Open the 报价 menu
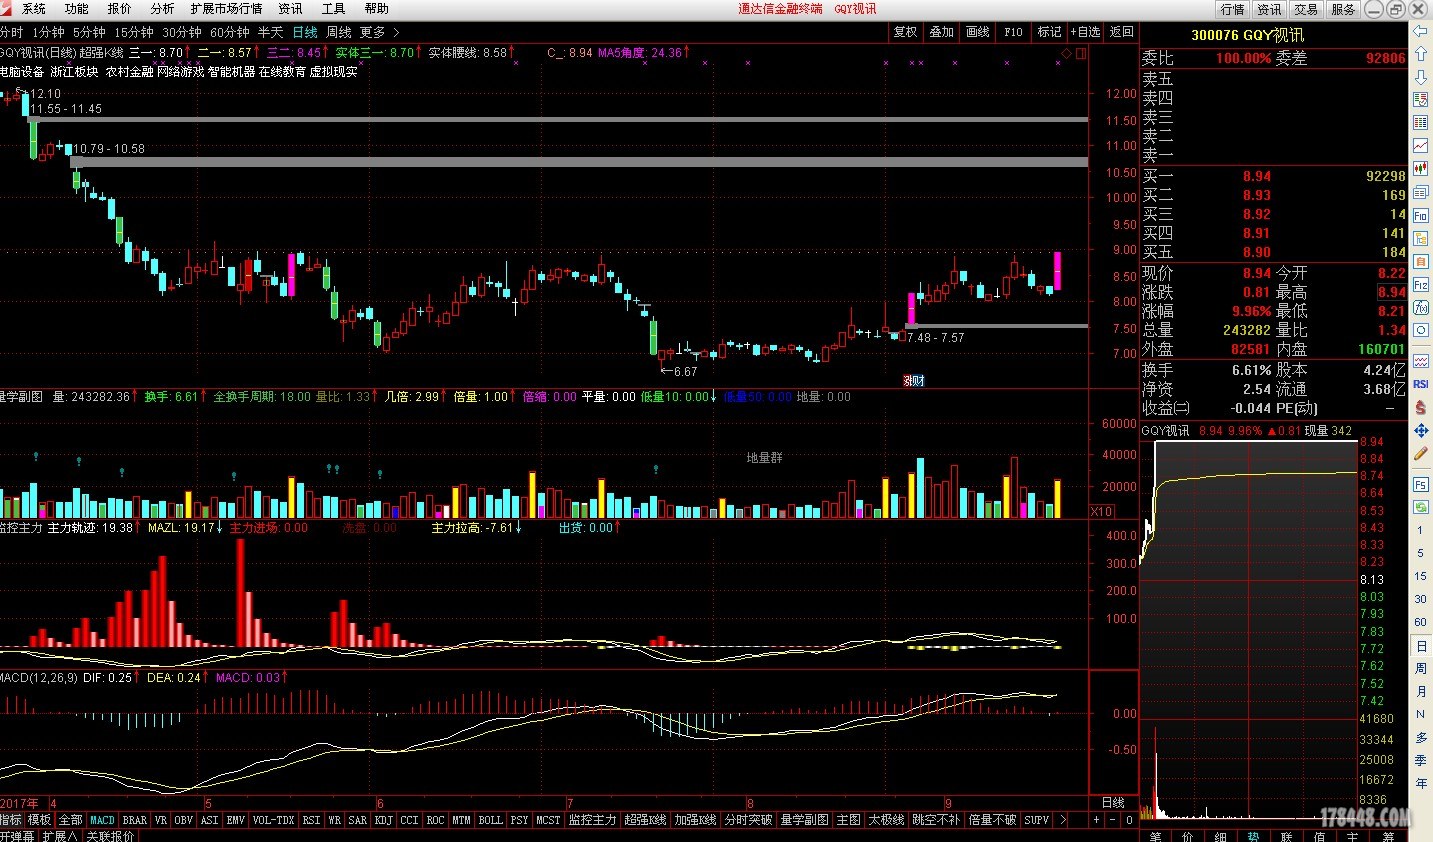Screen dimensions: 1433x842 click(120, 8)
